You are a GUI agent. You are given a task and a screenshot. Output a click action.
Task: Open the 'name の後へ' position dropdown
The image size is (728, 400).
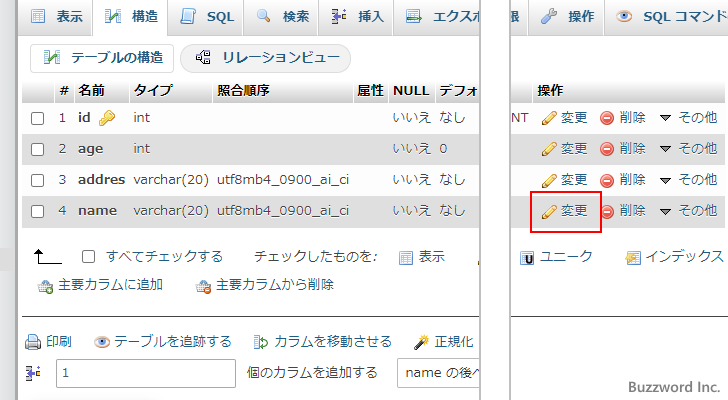pos(438,373)
